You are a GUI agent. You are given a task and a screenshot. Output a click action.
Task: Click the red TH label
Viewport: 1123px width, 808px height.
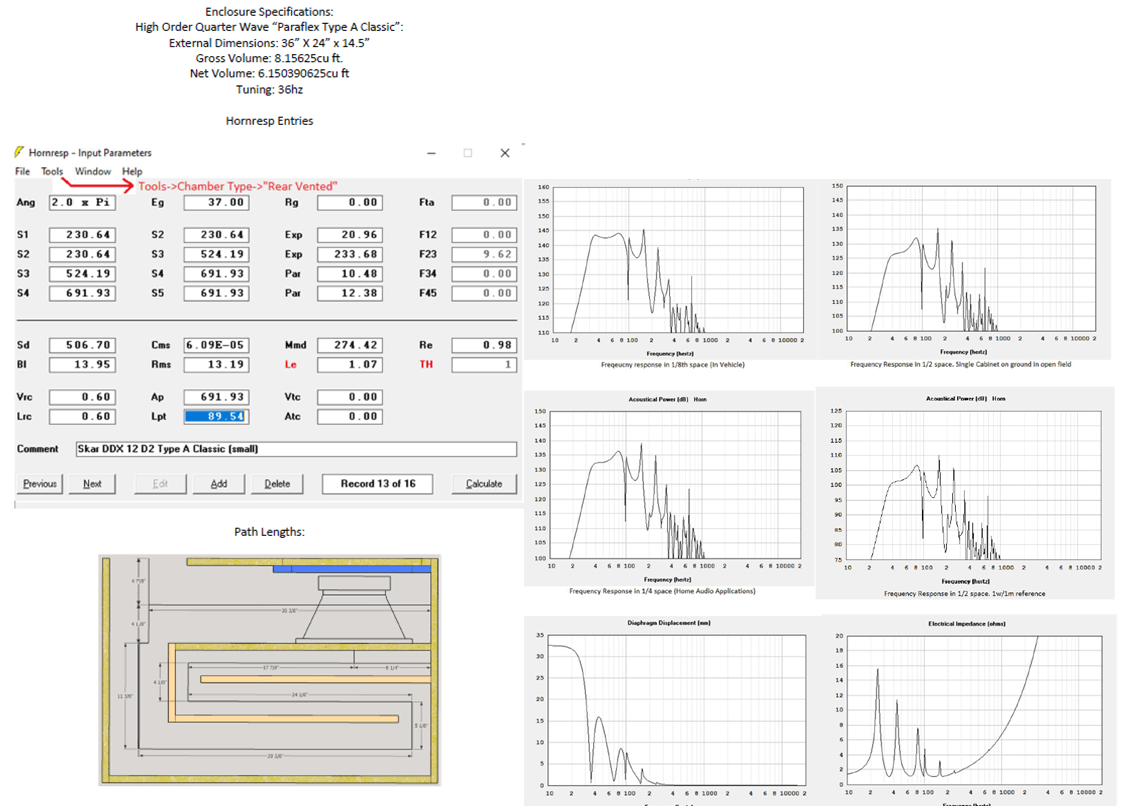click(426, 365)
